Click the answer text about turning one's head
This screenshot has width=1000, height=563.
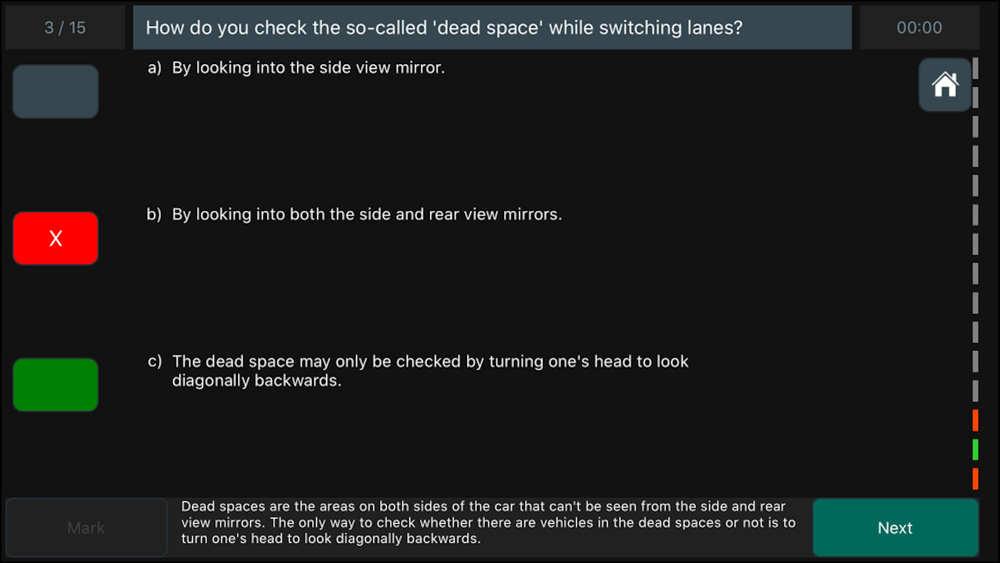430,371
